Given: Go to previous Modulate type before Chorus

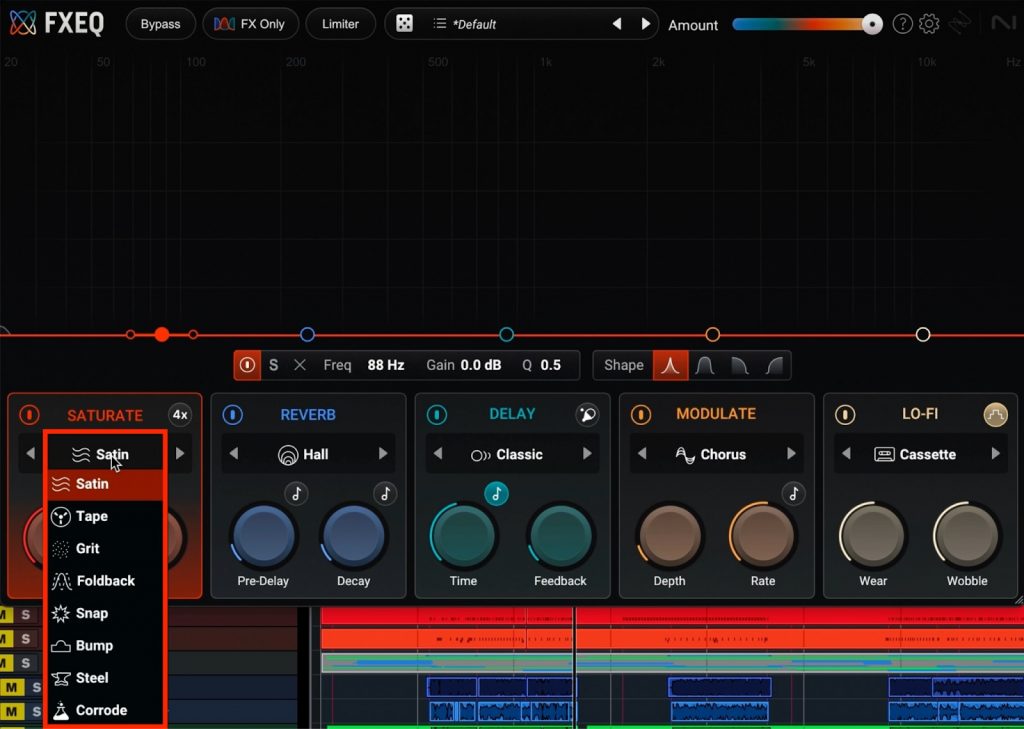Looking at the screenshot, I should 641,454.
